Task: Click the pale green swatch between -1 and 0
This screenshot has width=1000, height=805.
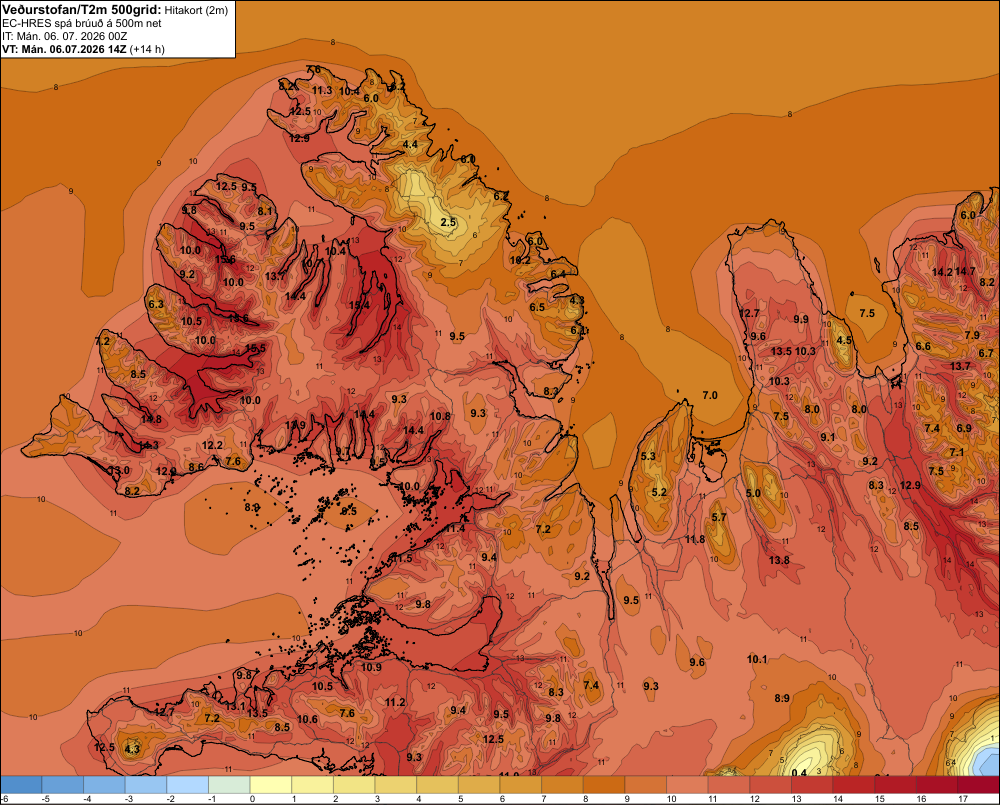Action: [x=229, y=785]
